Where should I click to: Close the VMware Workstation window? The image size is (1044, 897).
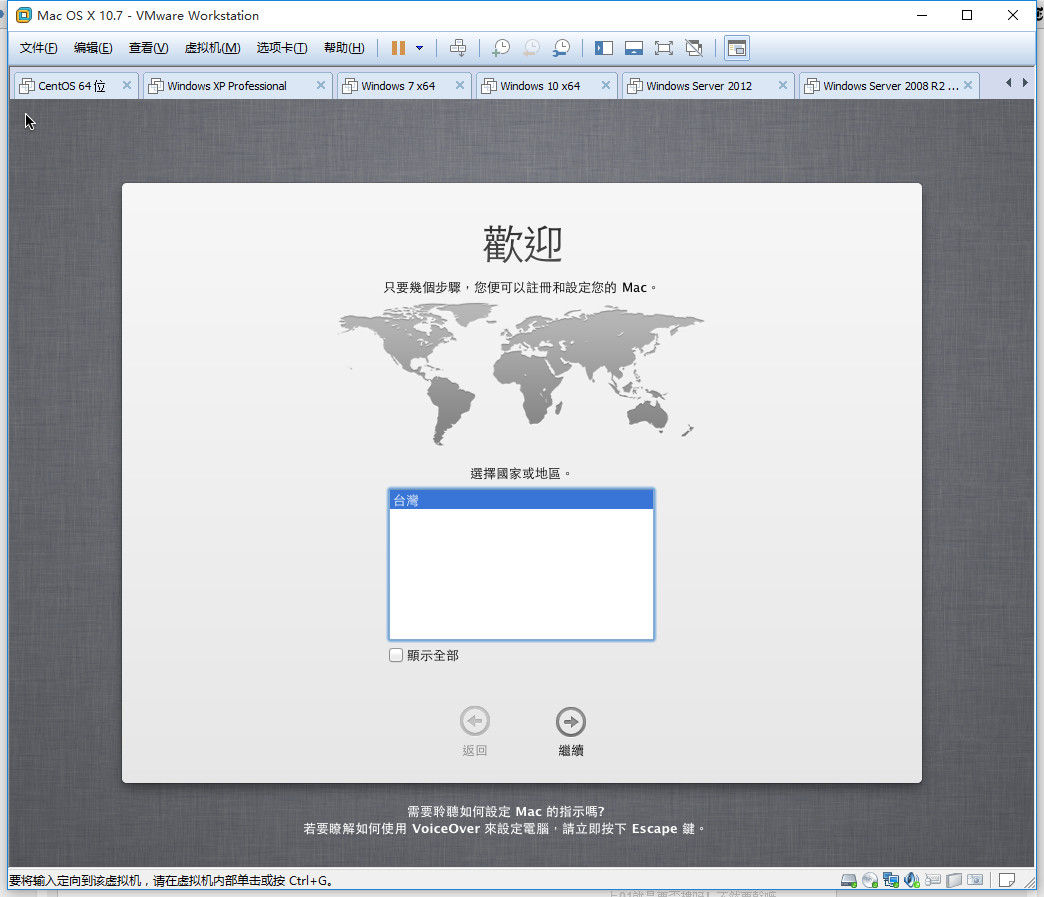(1013, 15)
